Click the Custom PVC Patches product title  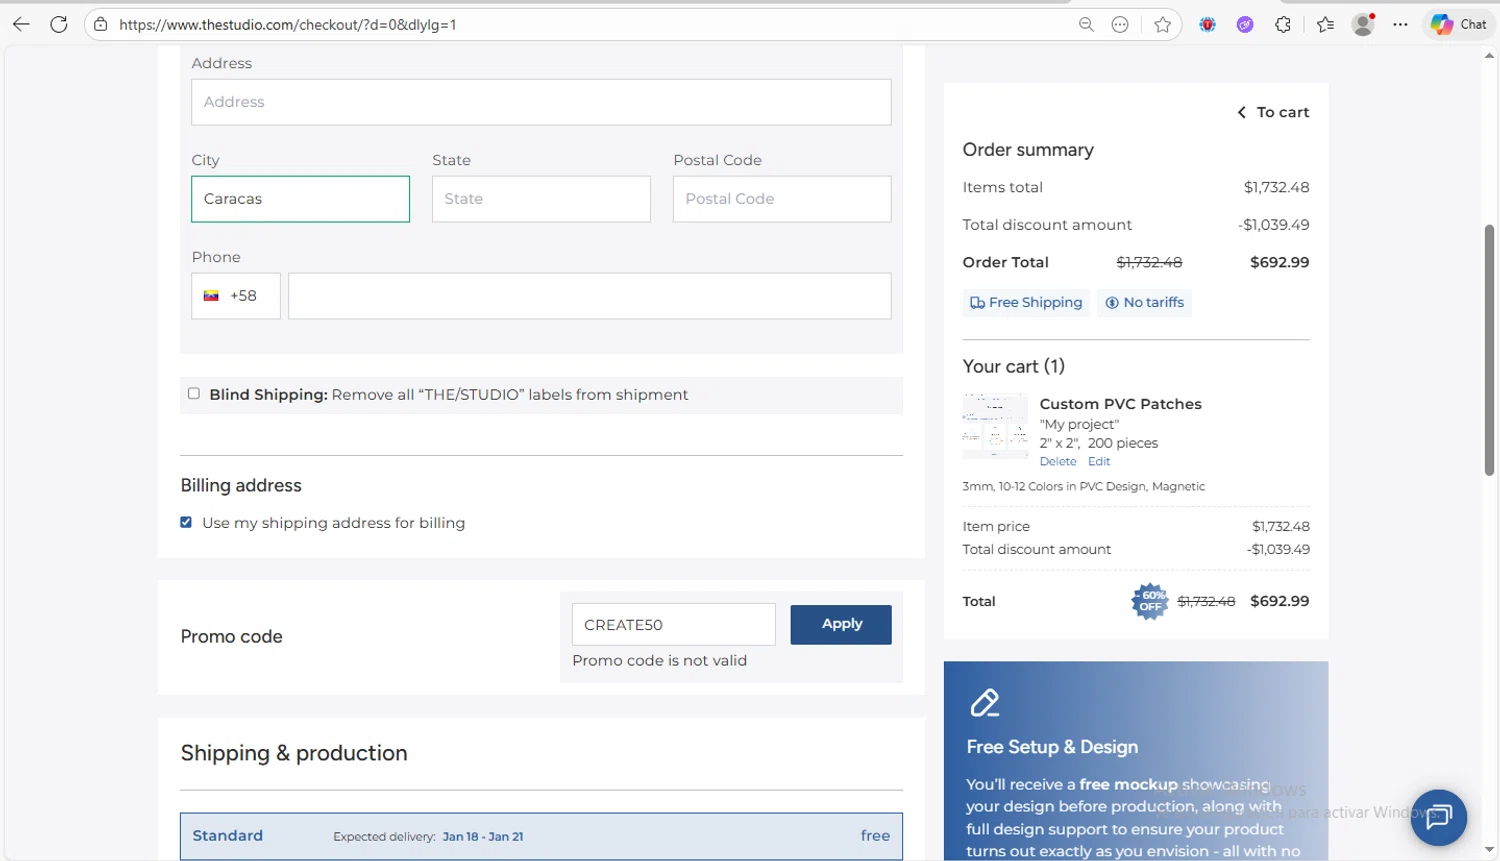(x=1120, y=404)
